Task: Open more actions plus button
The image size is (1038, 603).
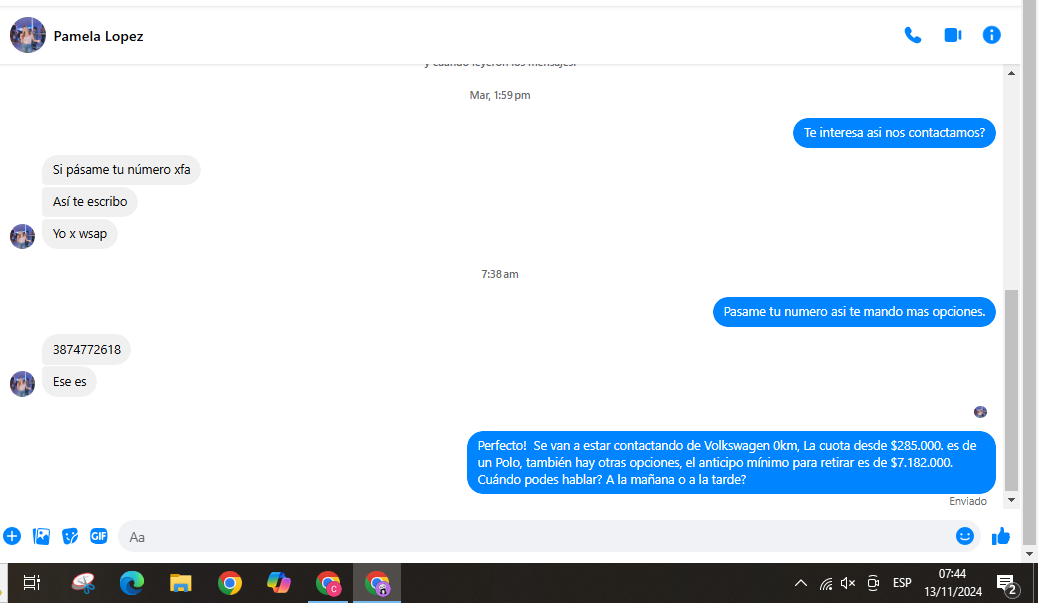Action: coord(12,536)
